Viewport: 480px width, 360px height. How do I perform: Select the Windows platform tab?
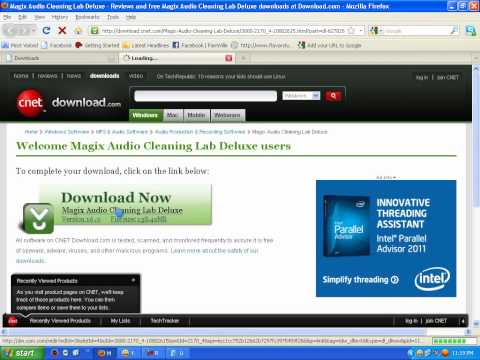click(145, 115)
